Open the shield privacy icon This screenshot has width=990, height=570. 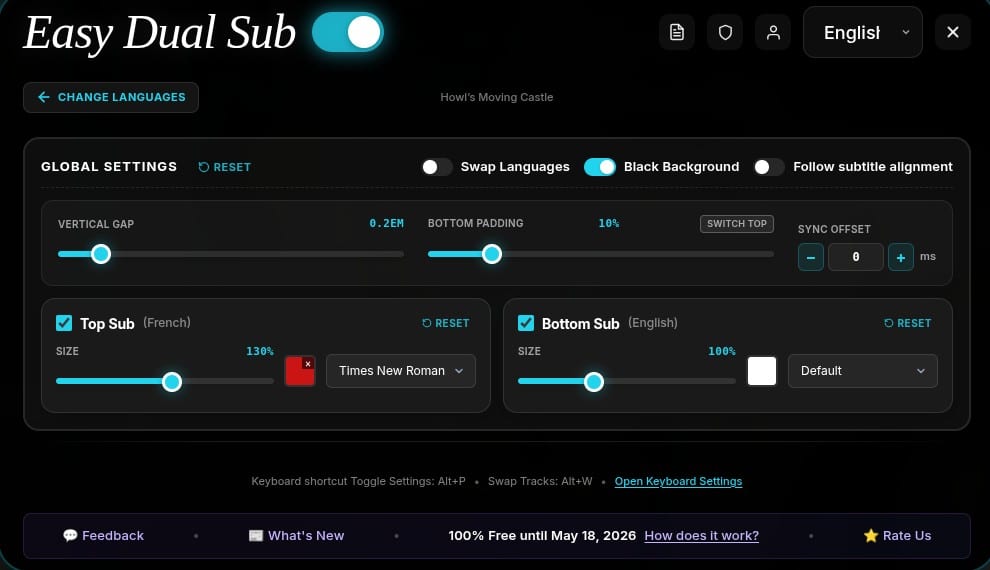(x=725, y=32)
